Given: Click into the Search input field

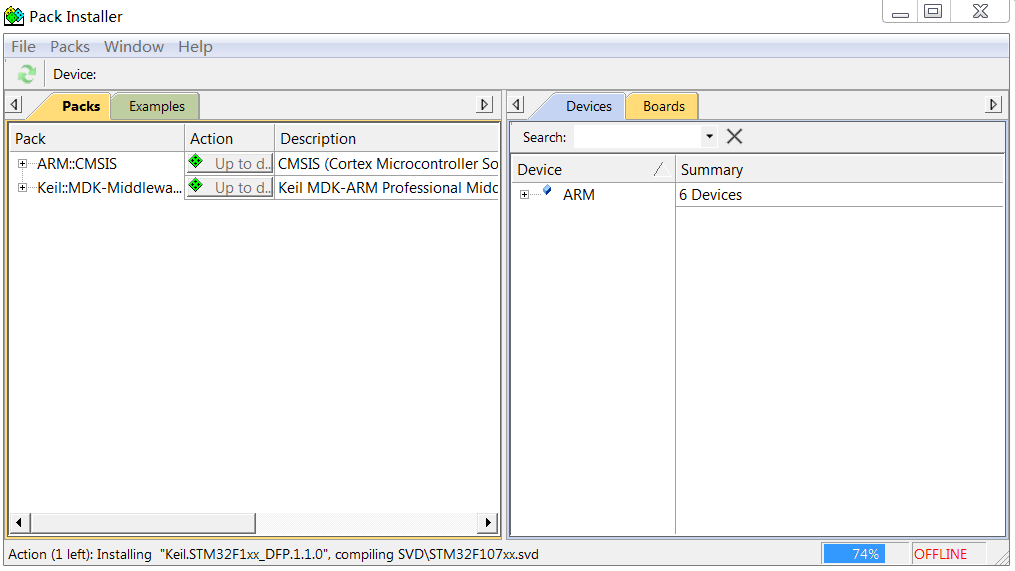Looking at the screenshot, I should pyautogui.click(x=638, y=137).
